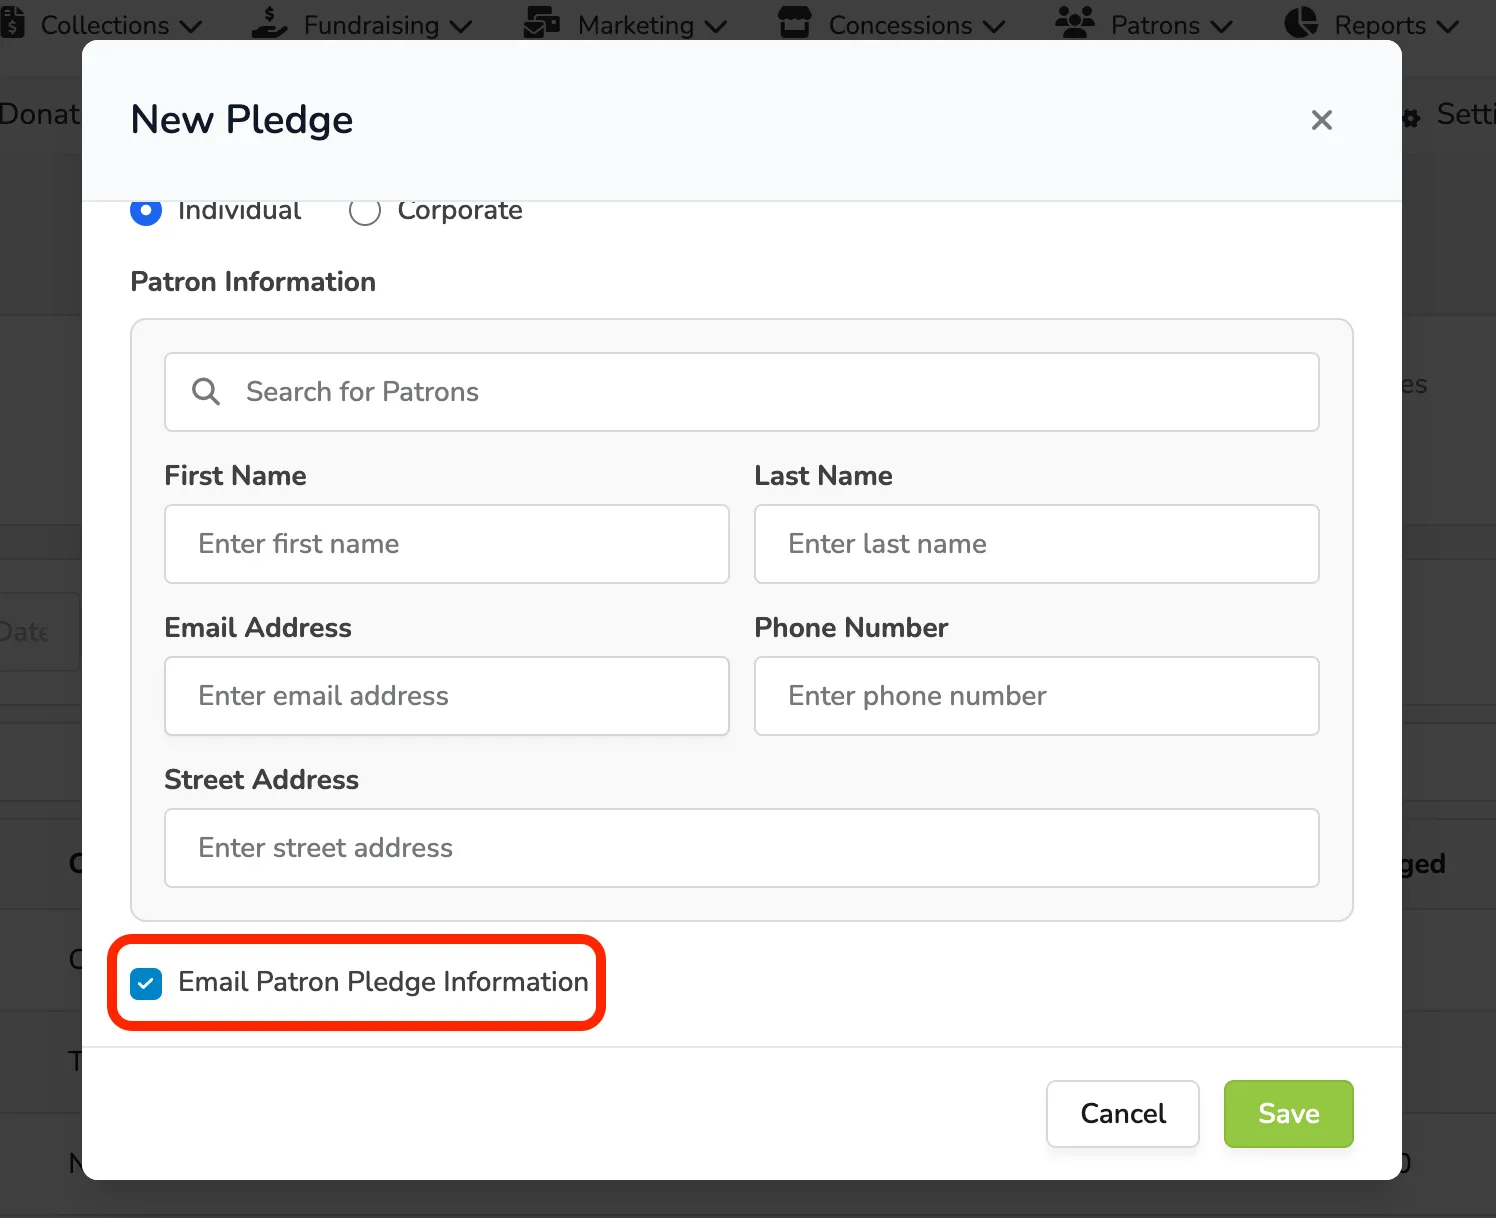Screen dimensions: 1496x1218
Task: Select the Corporate radio option
Action: (365, 211)
